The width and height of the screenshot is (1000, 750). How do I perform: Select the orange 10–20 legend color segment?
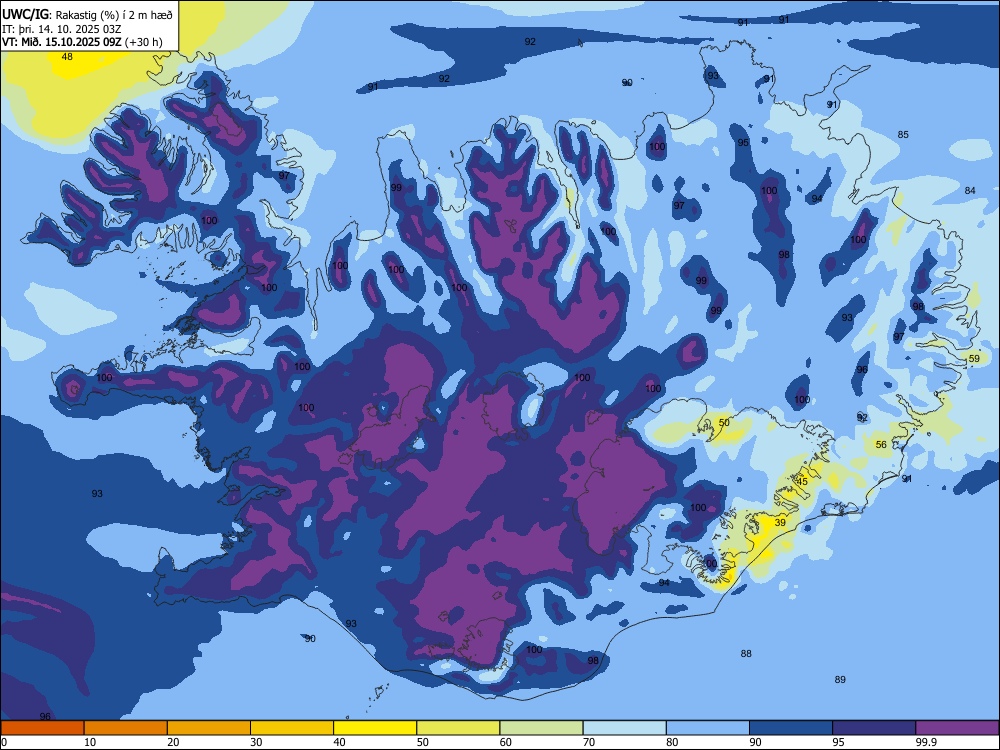(126, 728)
